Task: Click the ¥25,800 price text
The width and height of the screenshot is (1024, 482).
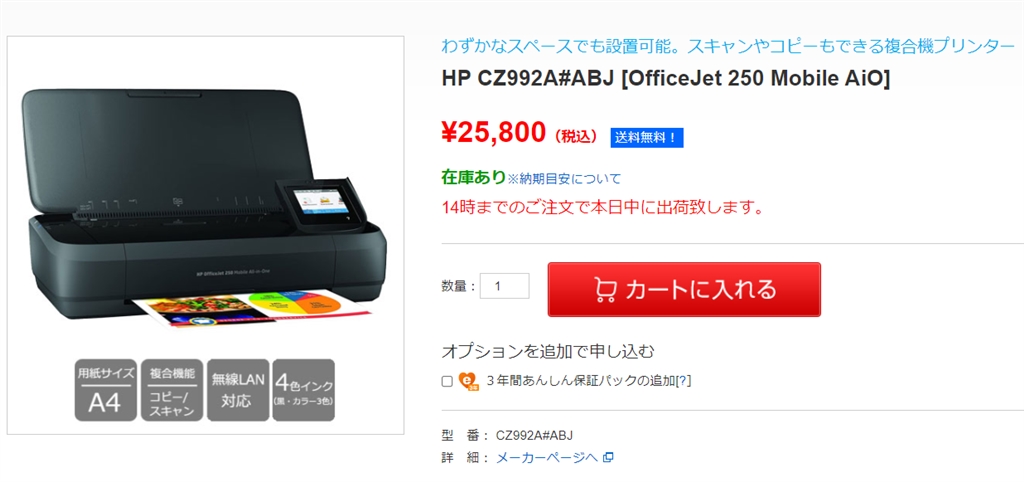Action: (x=493, y=133)
